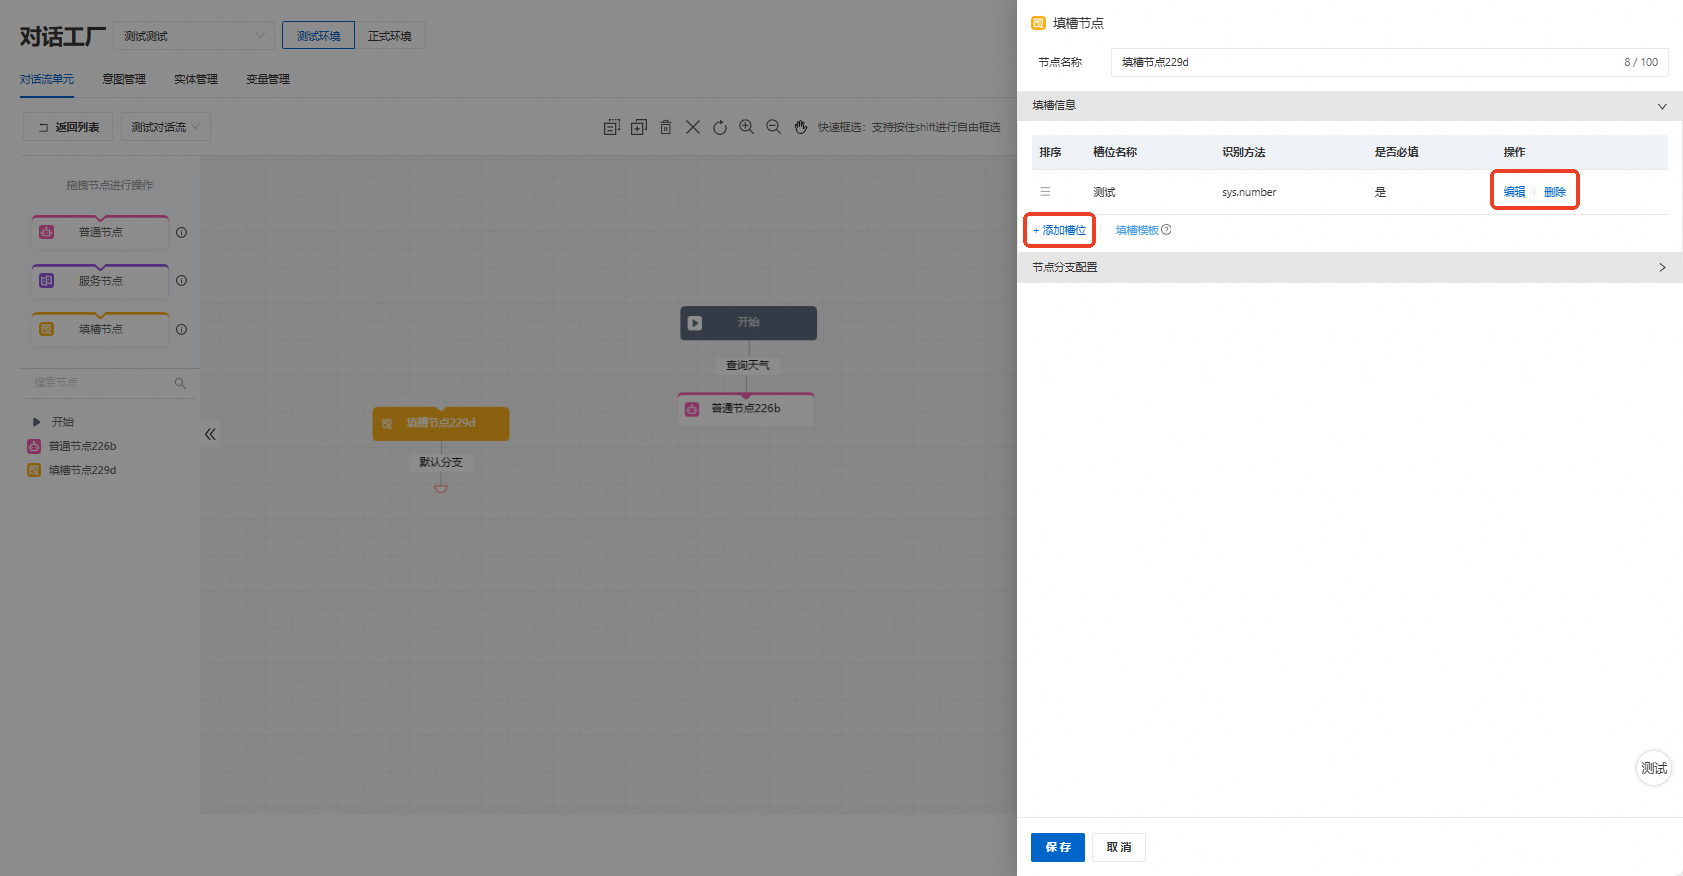The height and width of the screenshot is (876, 1683).
Task: Click the 普通节点 pink palette icon
Action: click(x=46, y=232)
